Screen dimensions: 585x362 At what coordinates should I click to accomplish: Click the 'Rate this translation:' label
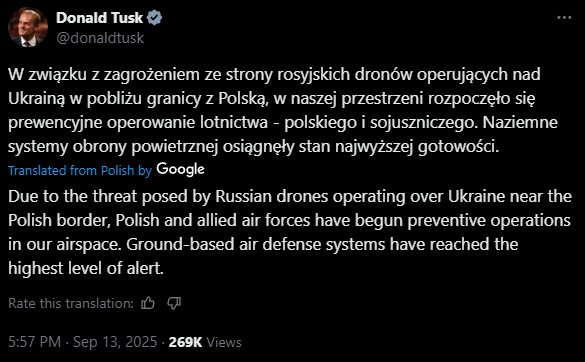tap(71, 303)
